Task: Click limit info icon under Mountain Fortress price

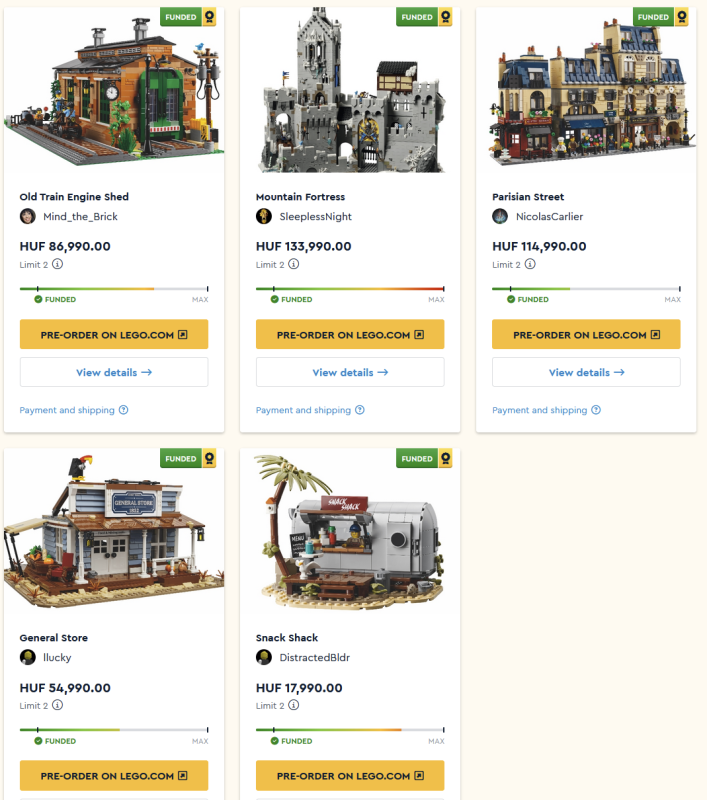Action: 294,264
